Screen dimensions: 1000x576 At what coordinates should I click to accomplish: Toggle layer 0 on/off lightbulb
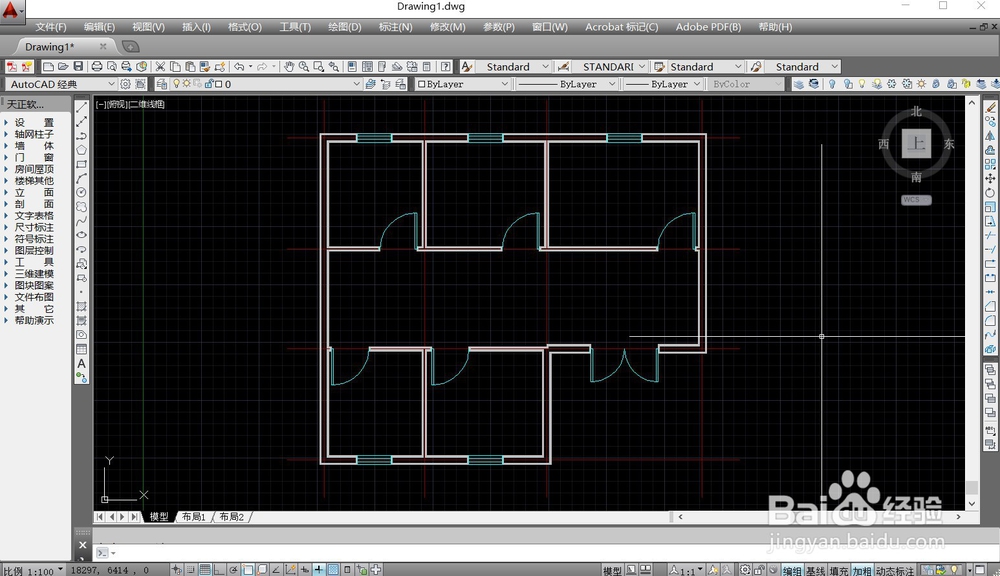pos(177,84)
